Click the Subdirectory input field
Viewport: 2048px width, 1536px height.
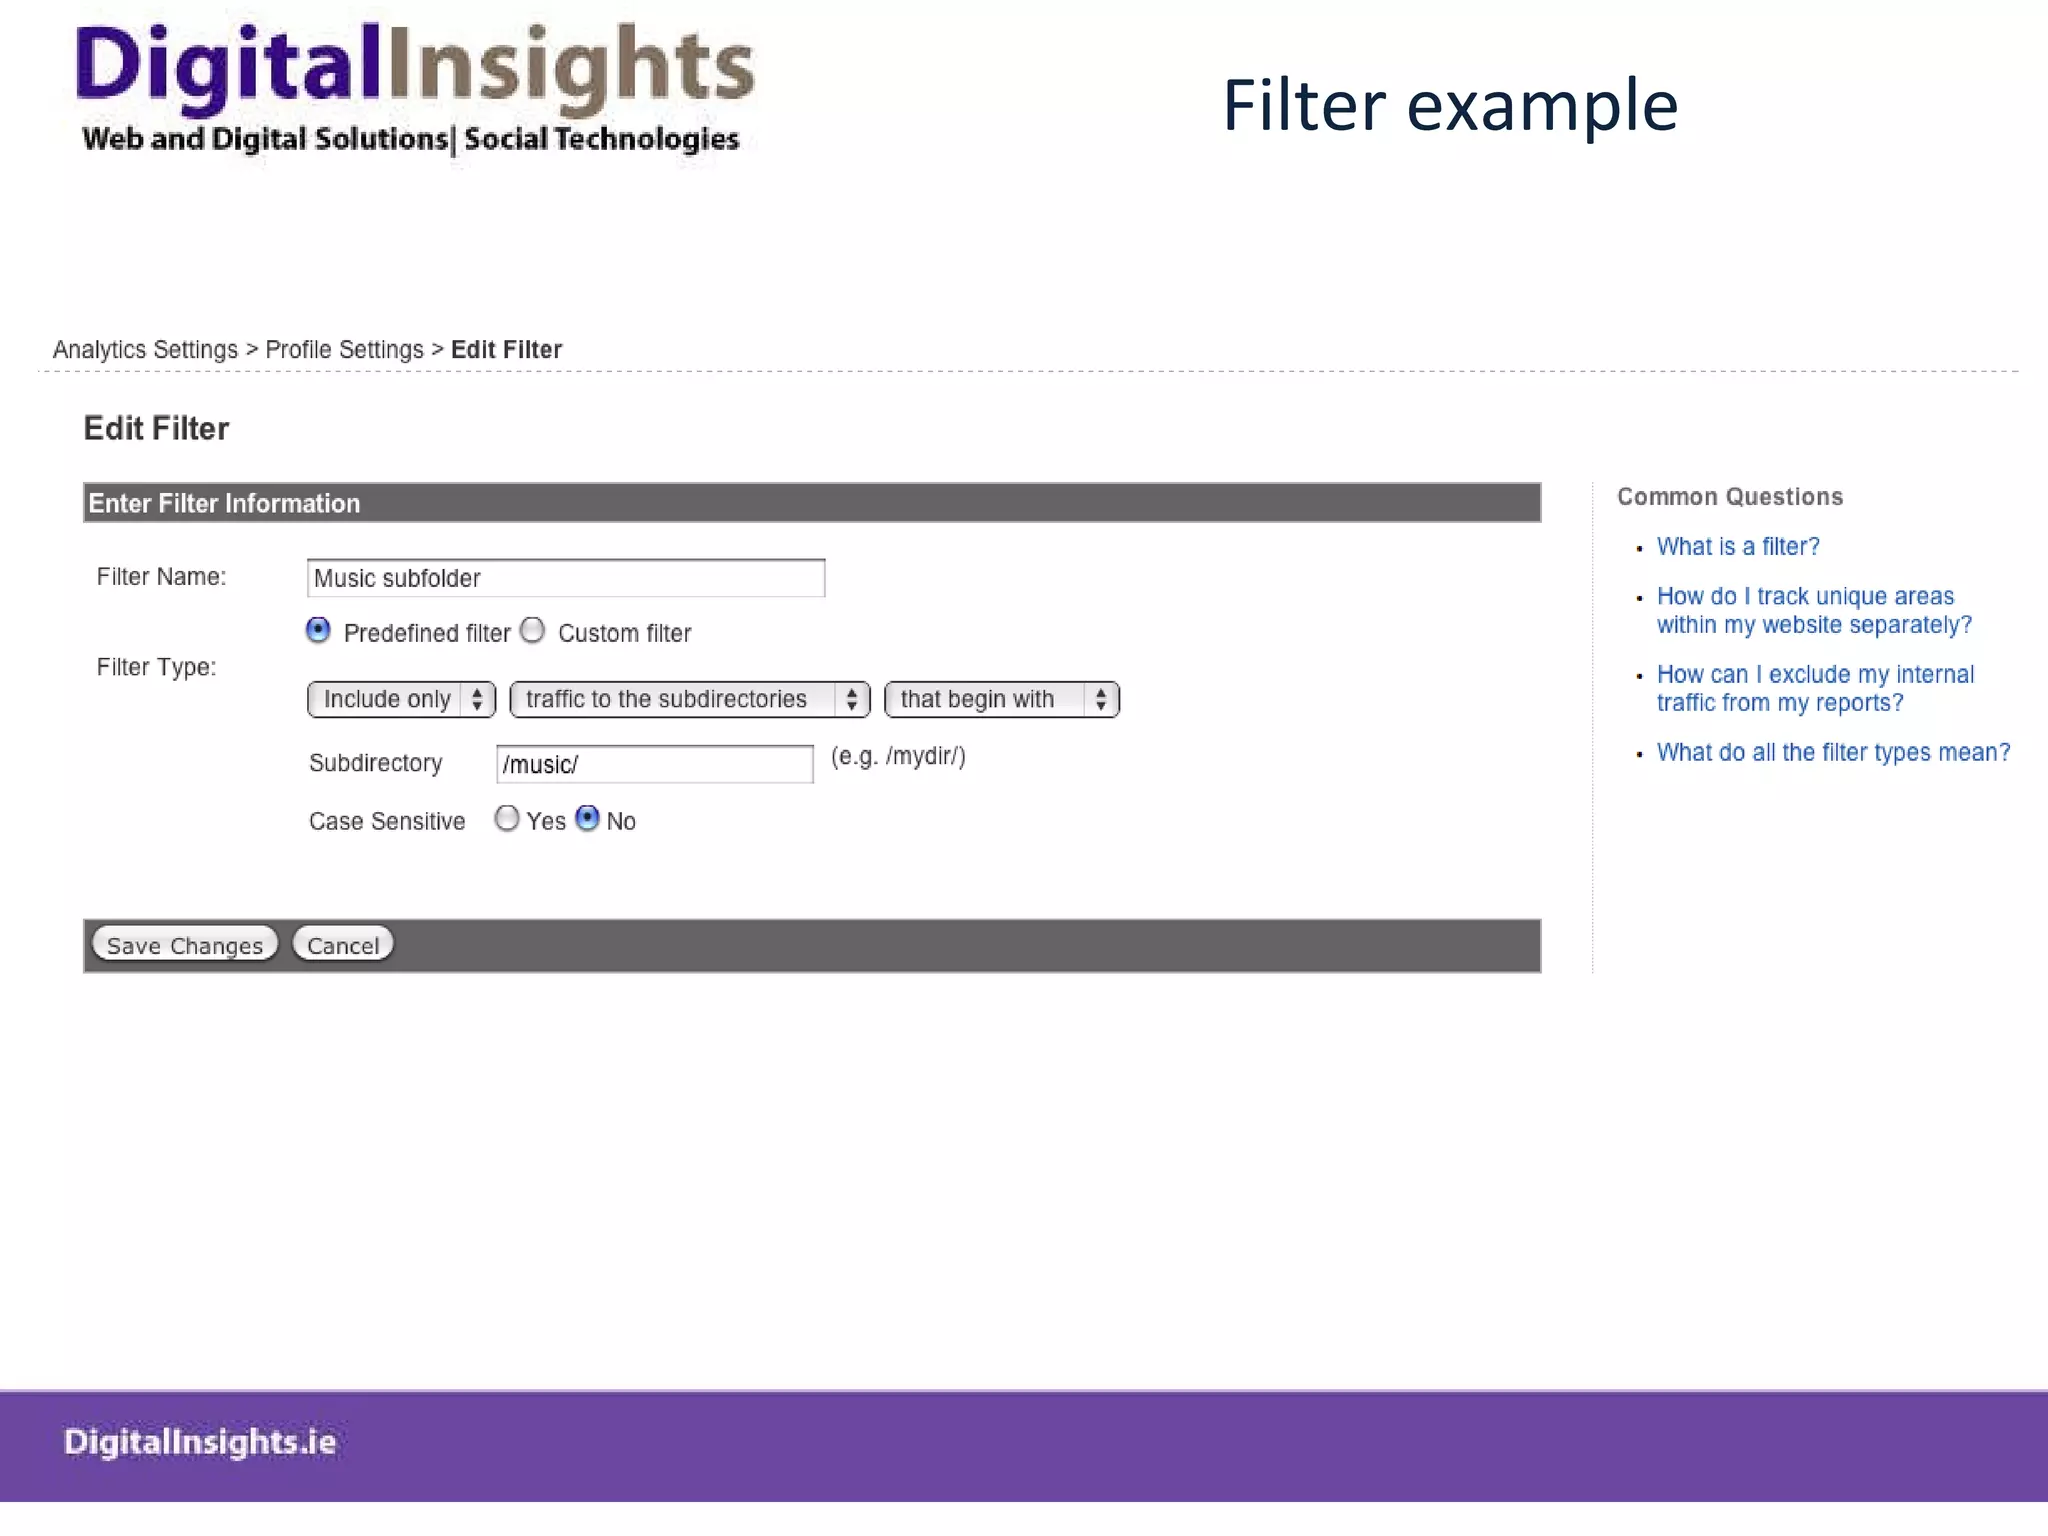pos(655,764)
